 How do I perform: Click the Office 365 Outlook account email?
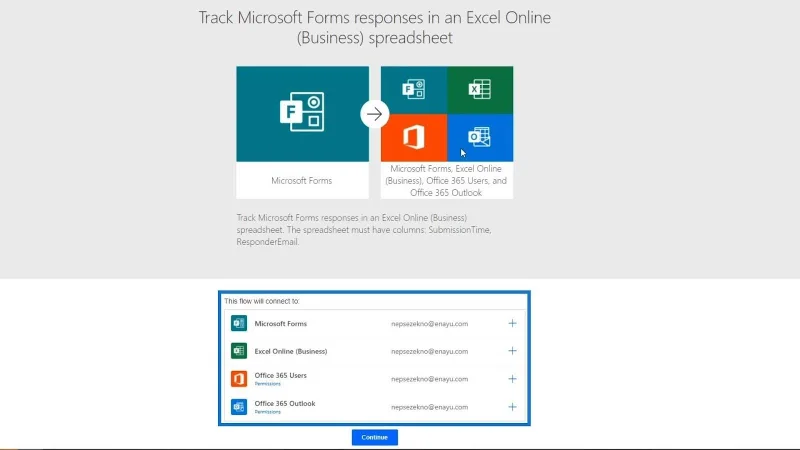[x=429, y=407]
